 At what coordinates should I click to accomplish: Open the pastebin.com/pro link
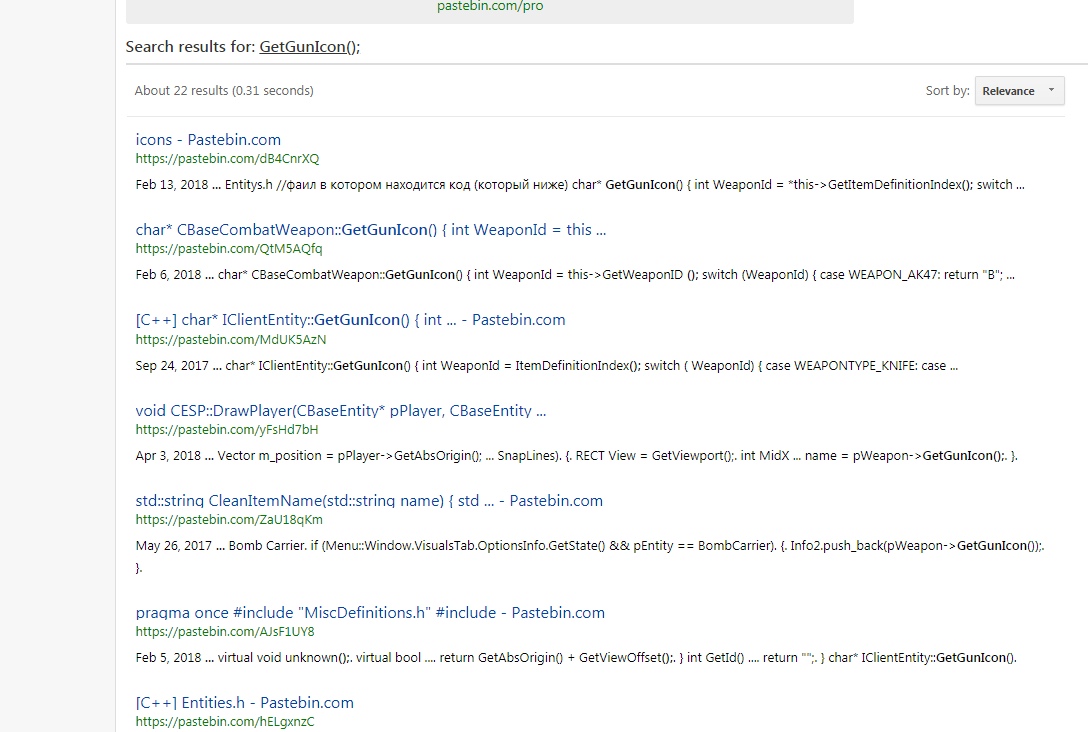coord(490,6)
